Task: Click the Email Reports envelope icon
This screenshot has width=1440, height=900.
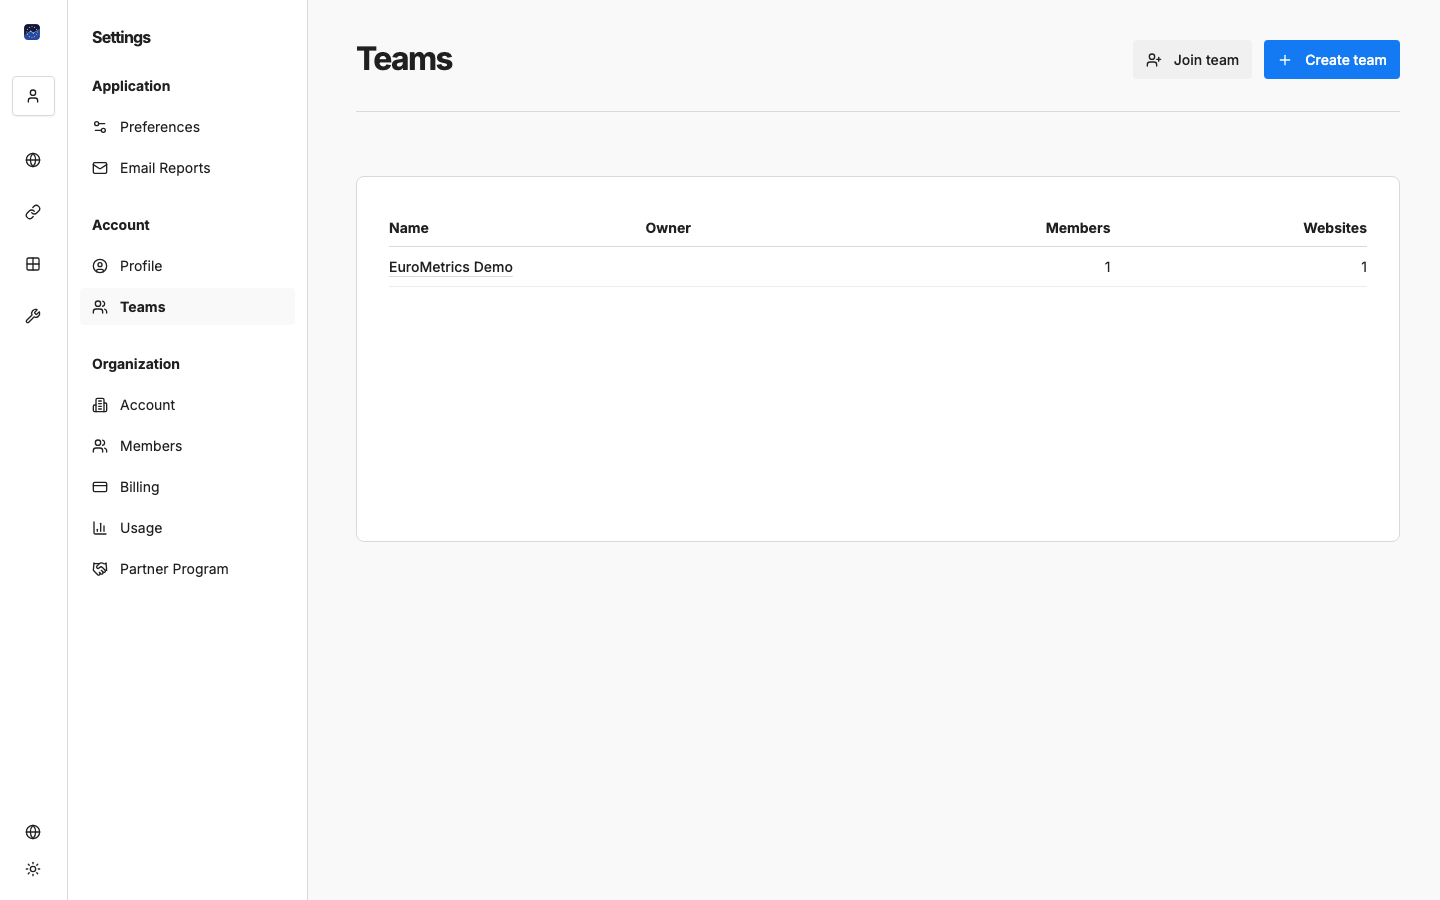Action: (x=100, y=168)
